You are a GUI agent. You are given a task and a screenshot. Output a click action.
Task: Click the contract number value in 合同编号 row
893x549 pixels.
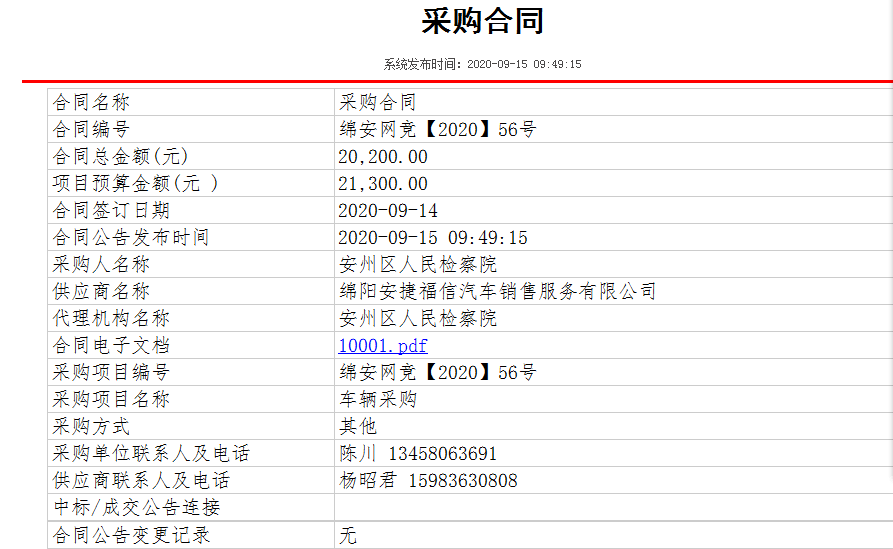click(437, 129)
